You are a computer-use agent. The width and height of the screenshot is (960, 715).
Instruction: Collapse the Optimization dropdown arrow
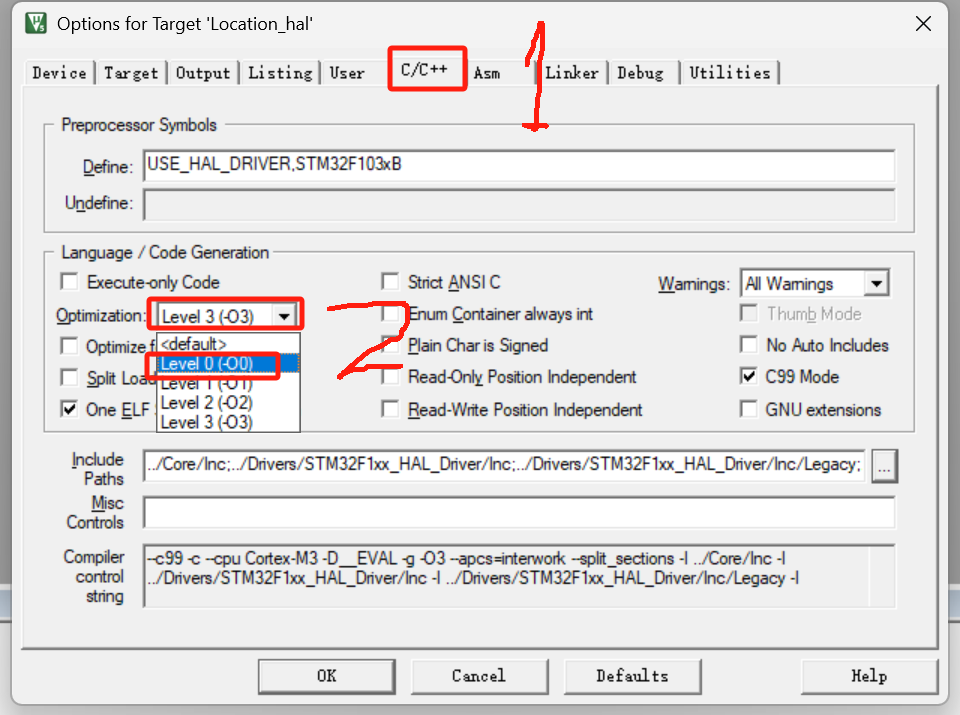click(284, 316)
